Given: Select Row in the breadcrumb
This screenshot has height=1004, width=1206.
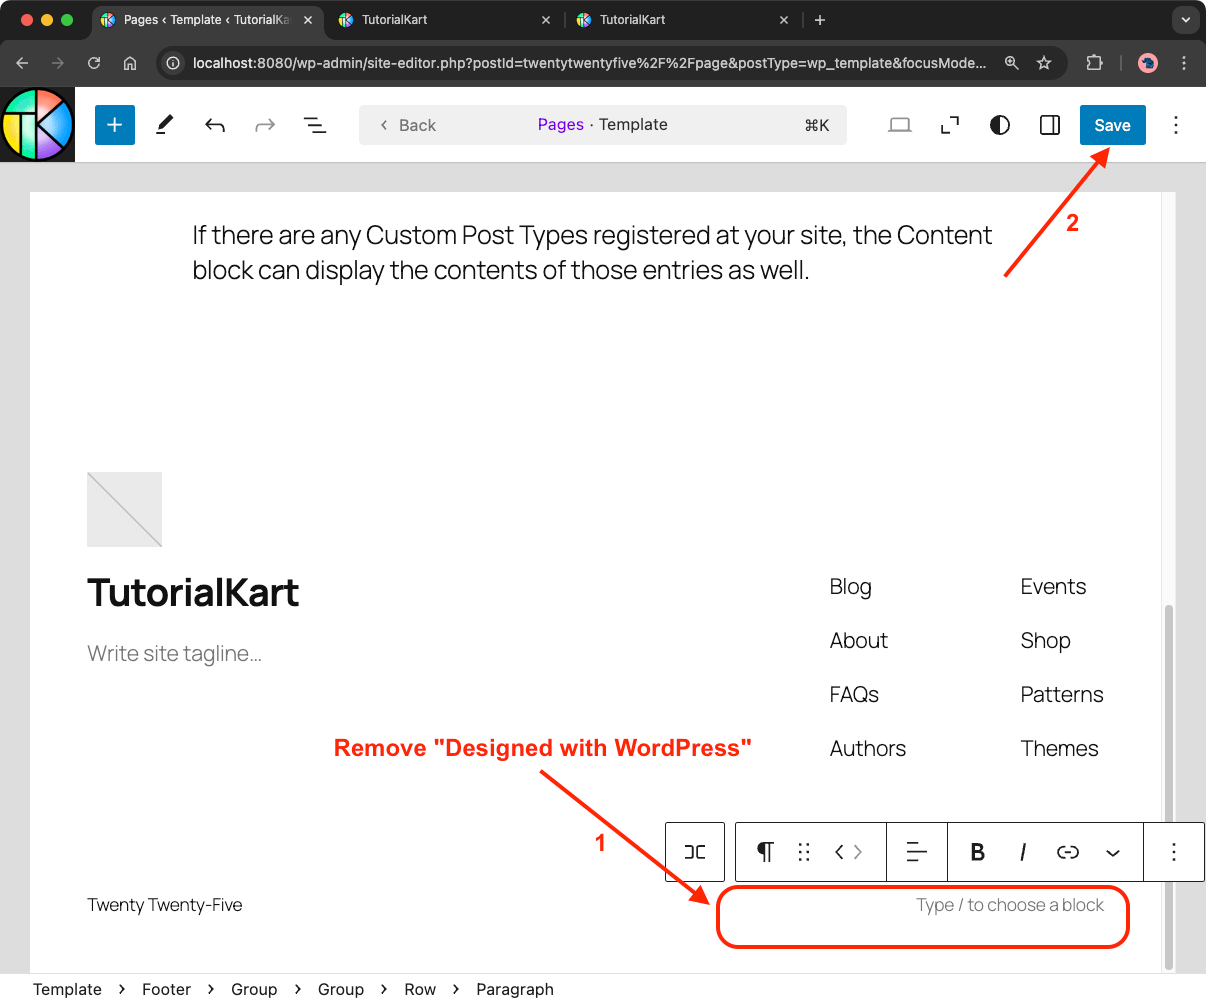Looking at the screenshot, I should click(420, 989).
